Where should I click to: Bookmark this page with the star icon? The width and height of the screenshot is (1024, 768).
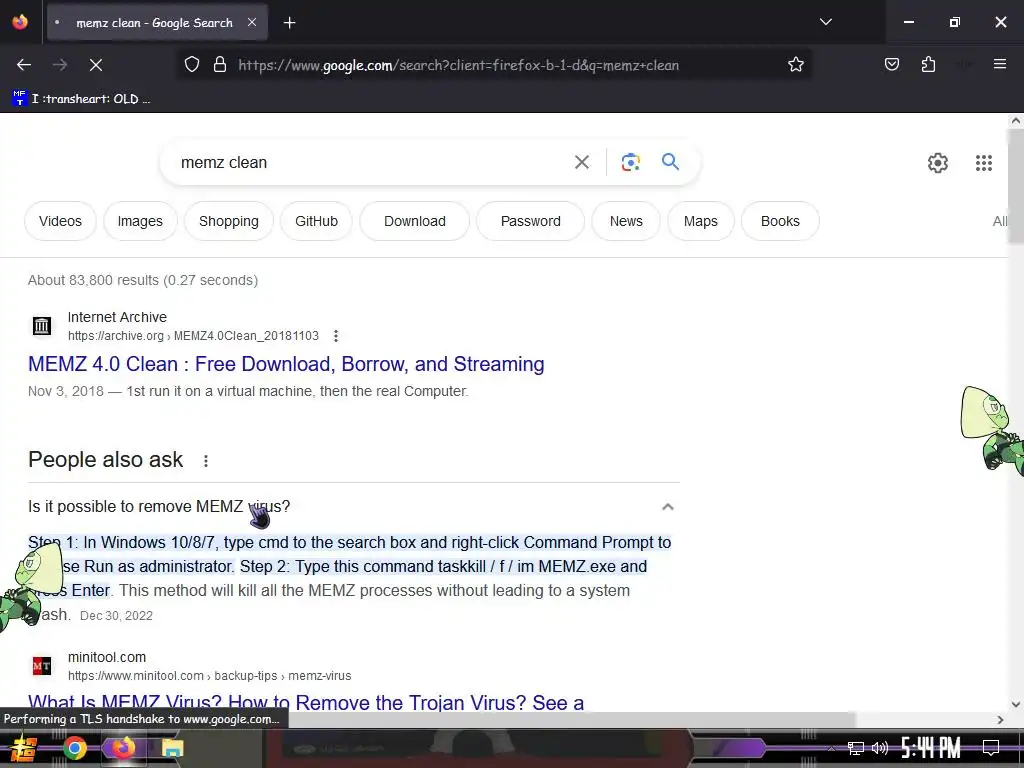click(x=795, y=65)
